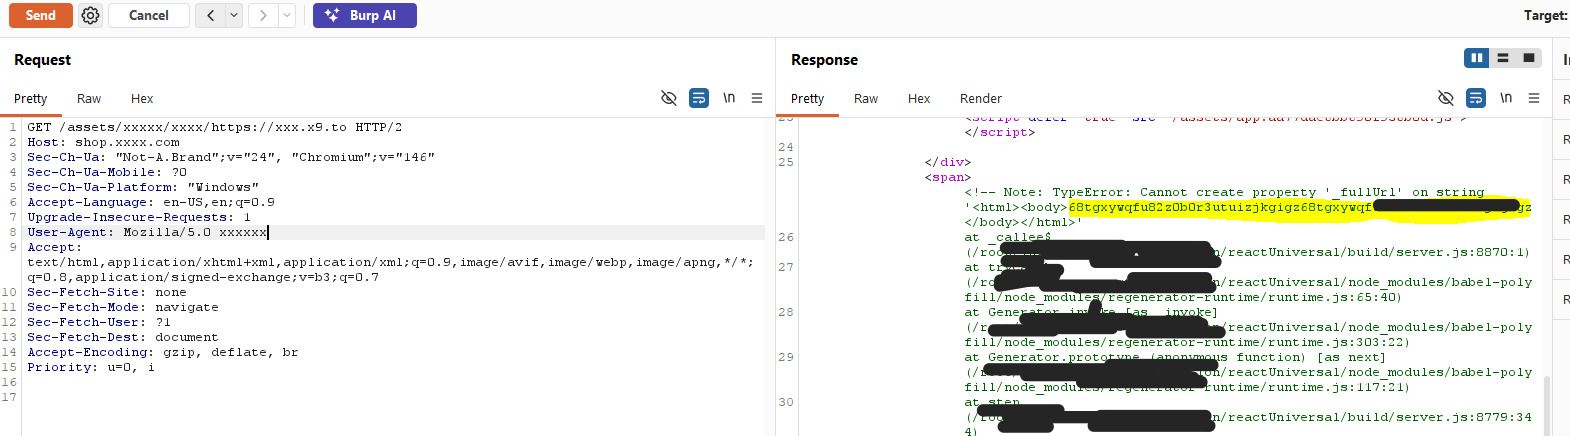
Task: Open Response Render tab
Action: (x=981, y=98)
